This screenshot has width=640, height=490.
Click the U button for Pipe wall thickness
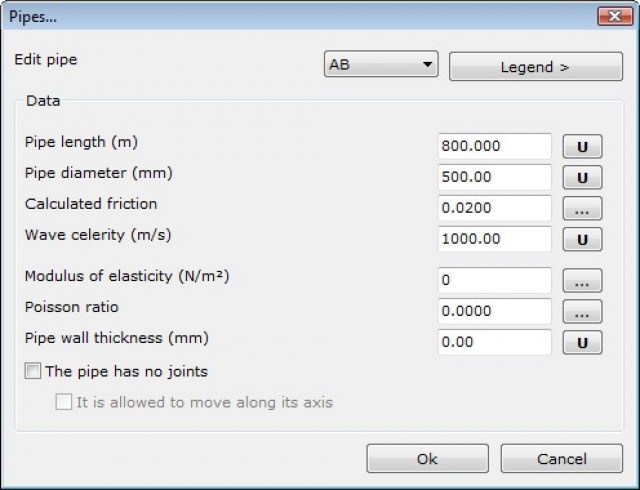click(x=582, y=342)
